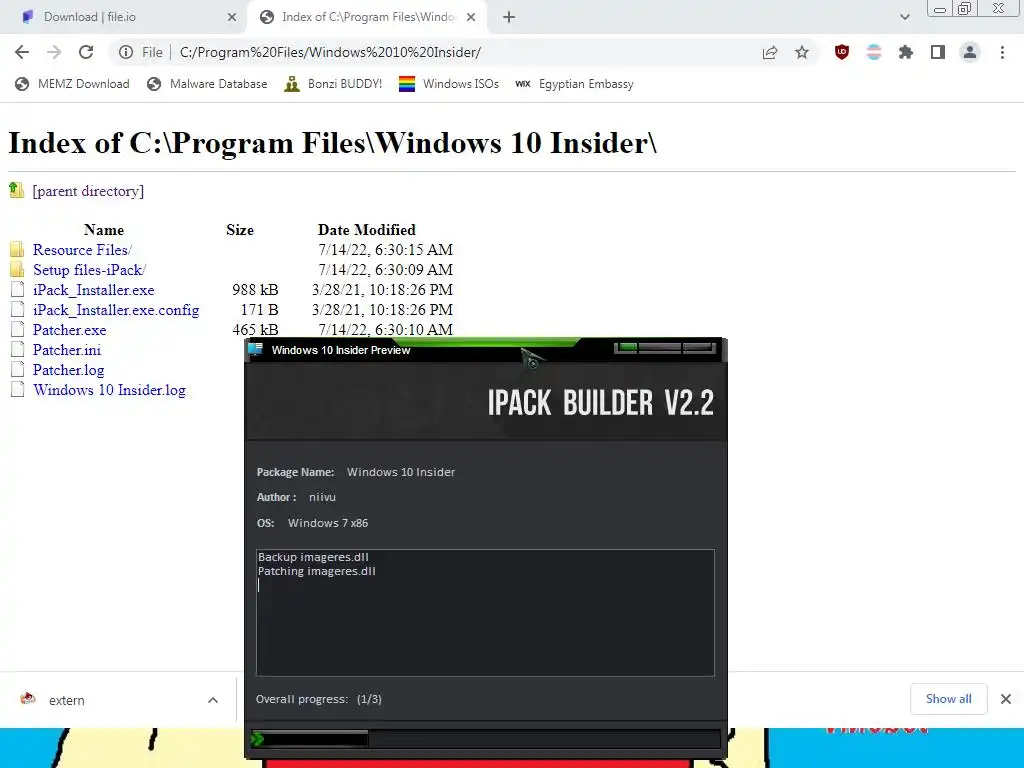Open iPack_Installer.exe.config file
This screenshot has width=1024, height=768.
[116, 310]
